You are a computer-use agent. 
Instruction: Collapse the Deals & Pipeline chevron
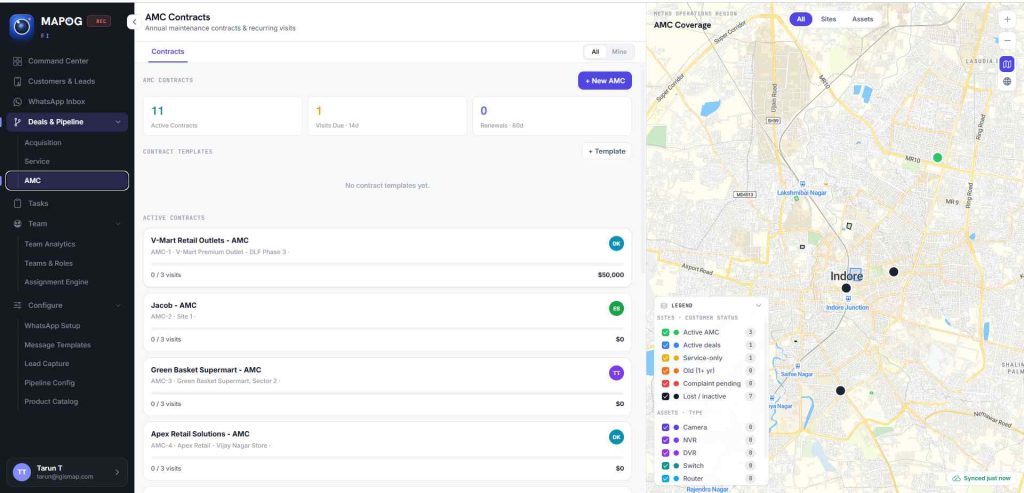(x=118, y=122)
